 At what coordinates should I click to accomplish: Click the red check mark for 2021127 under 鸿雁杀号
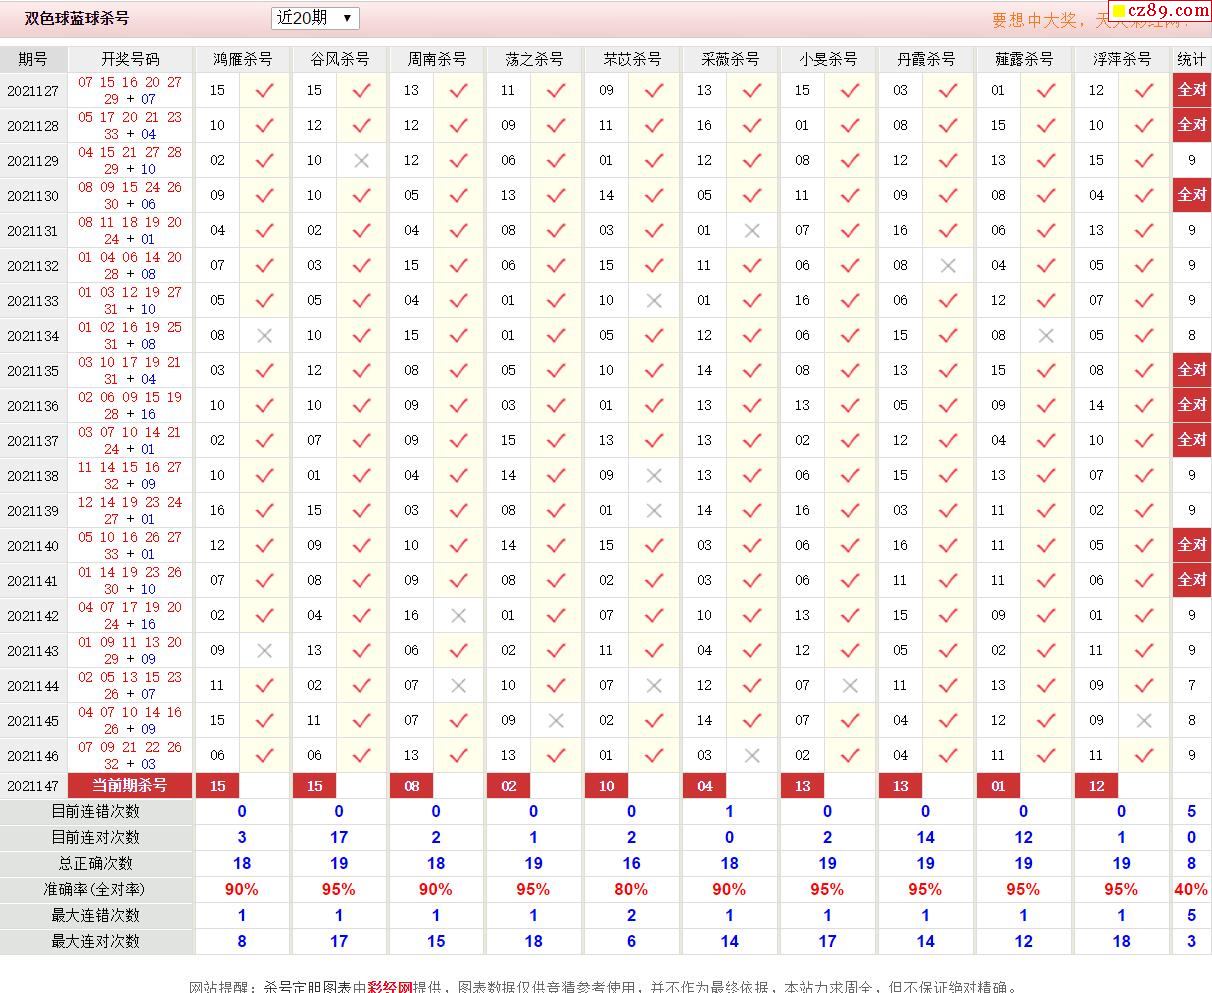click(264, 90)
